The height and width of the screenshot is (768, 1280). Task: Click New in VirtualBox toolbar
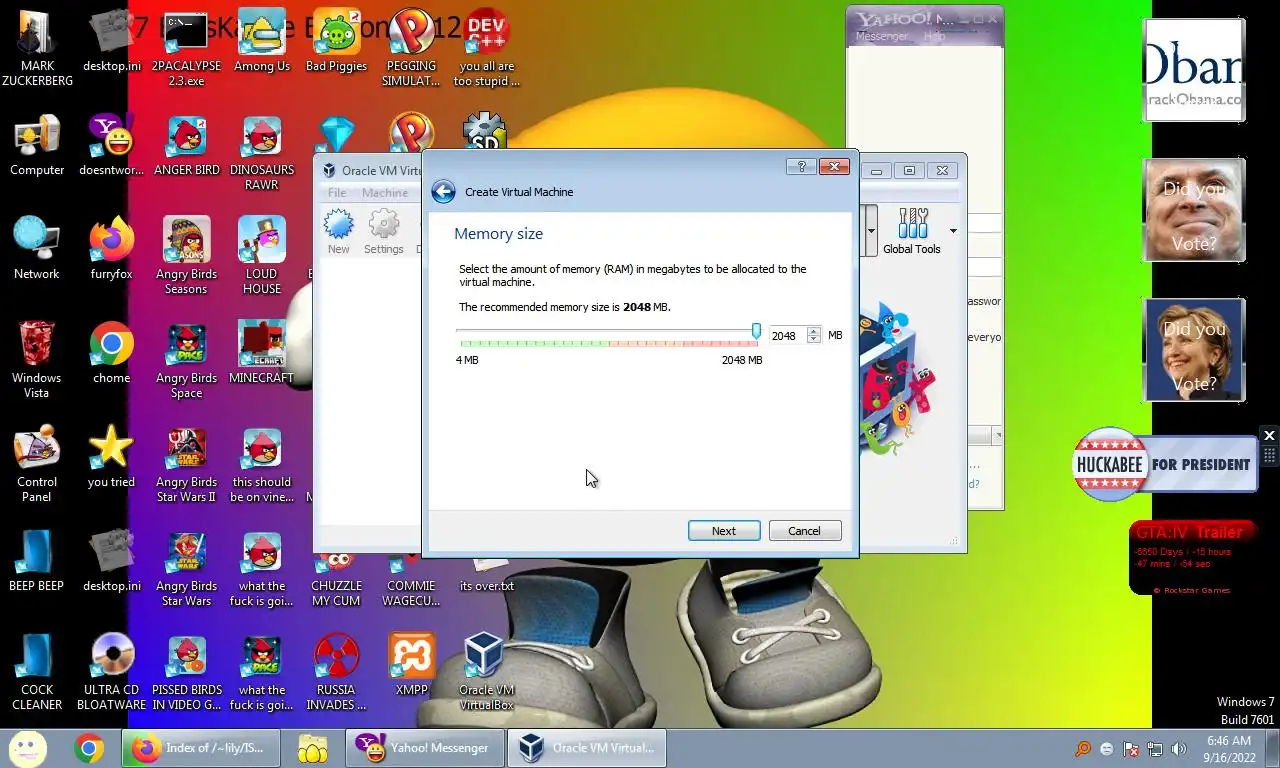coord(339,231)
